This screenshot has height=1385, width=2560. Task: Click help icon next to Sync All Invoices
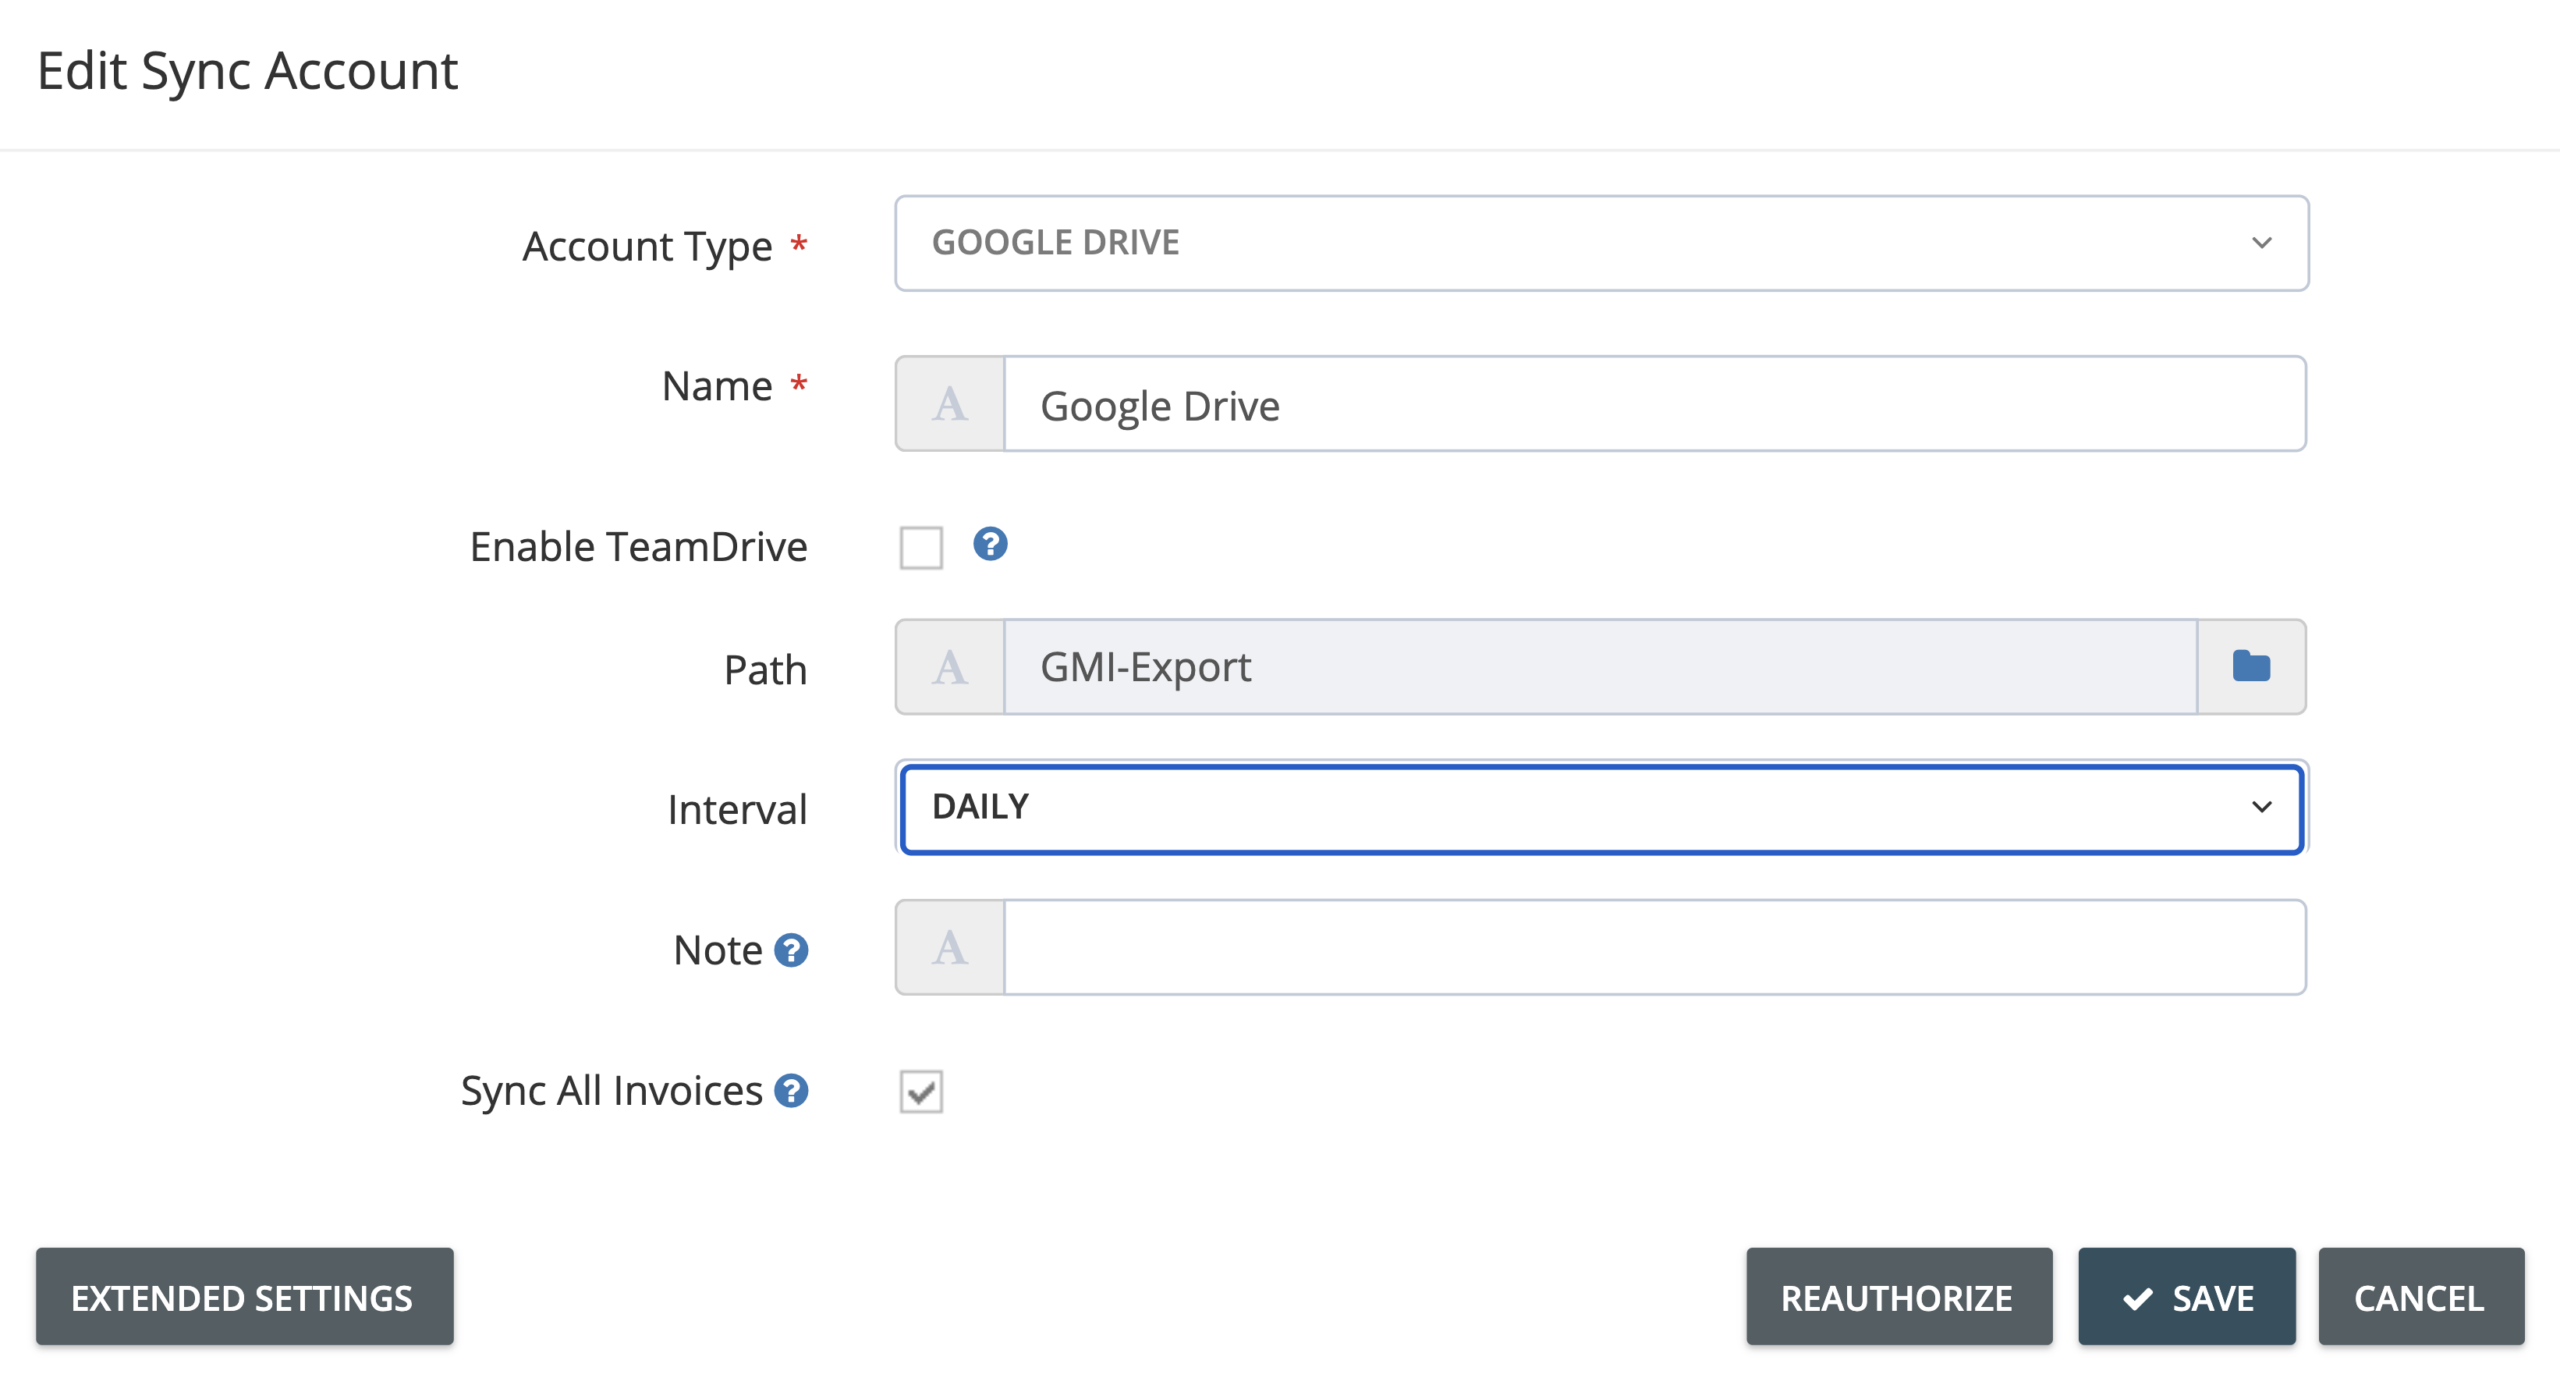point(791,1091)
